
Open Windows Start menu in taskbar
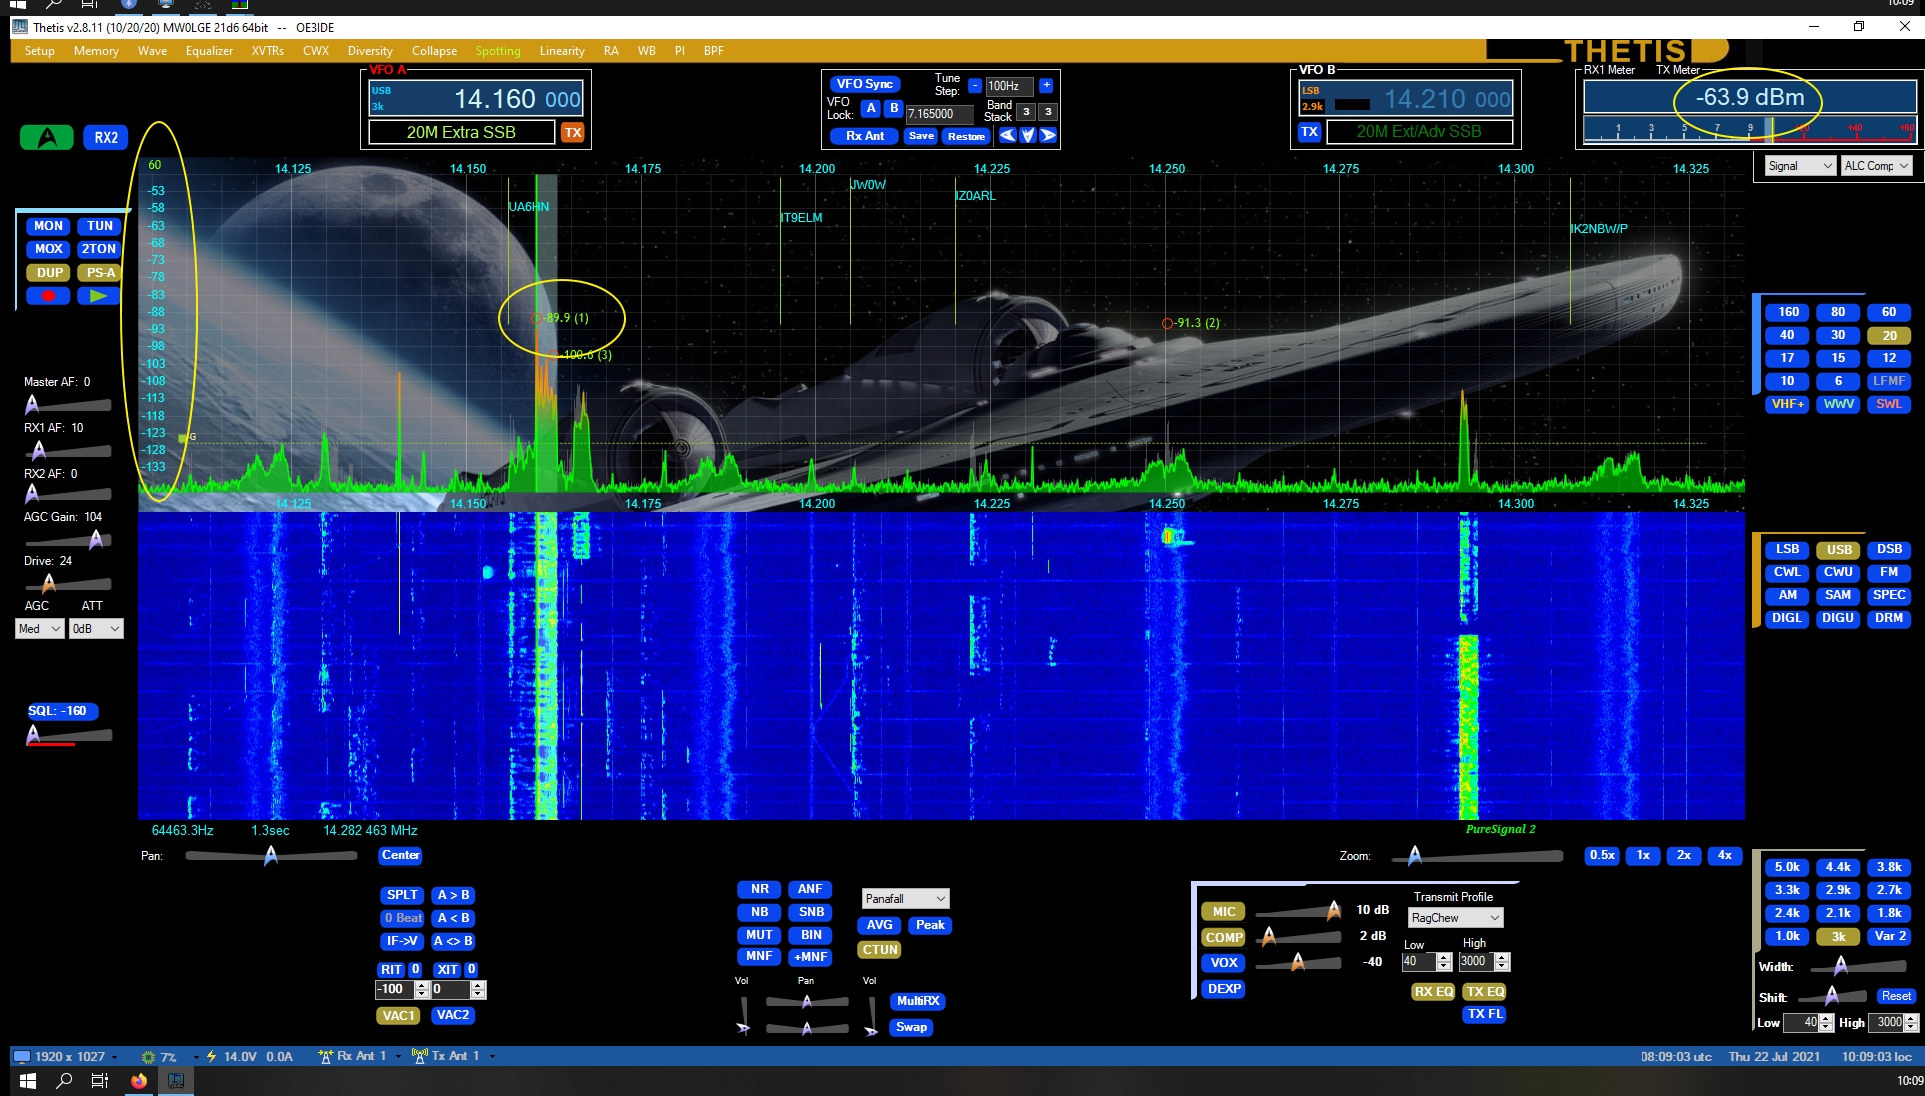point(28,1080)
